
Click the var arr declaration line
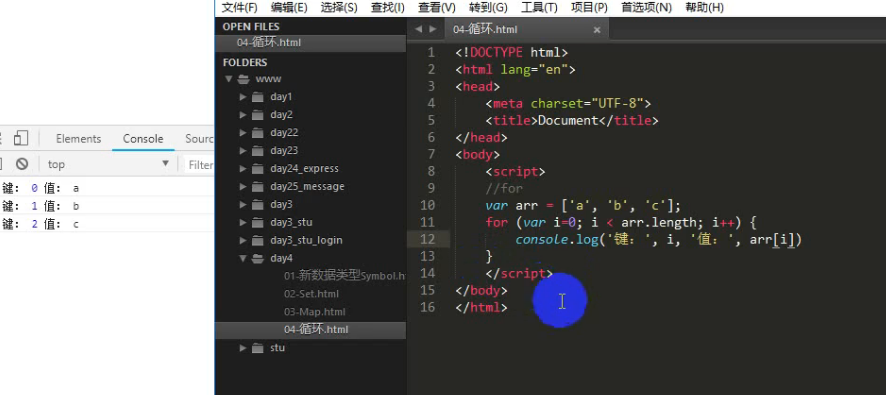pos(583,206)
